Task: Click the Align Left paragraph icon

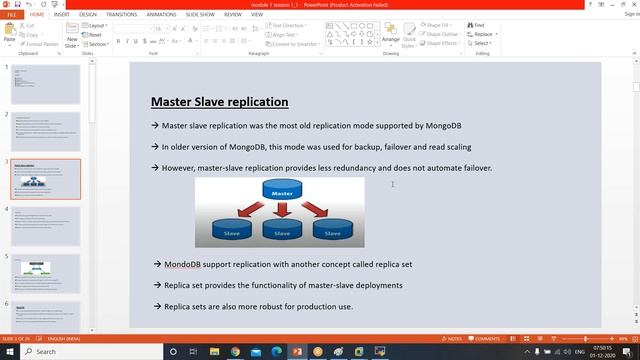Action: 206,41
